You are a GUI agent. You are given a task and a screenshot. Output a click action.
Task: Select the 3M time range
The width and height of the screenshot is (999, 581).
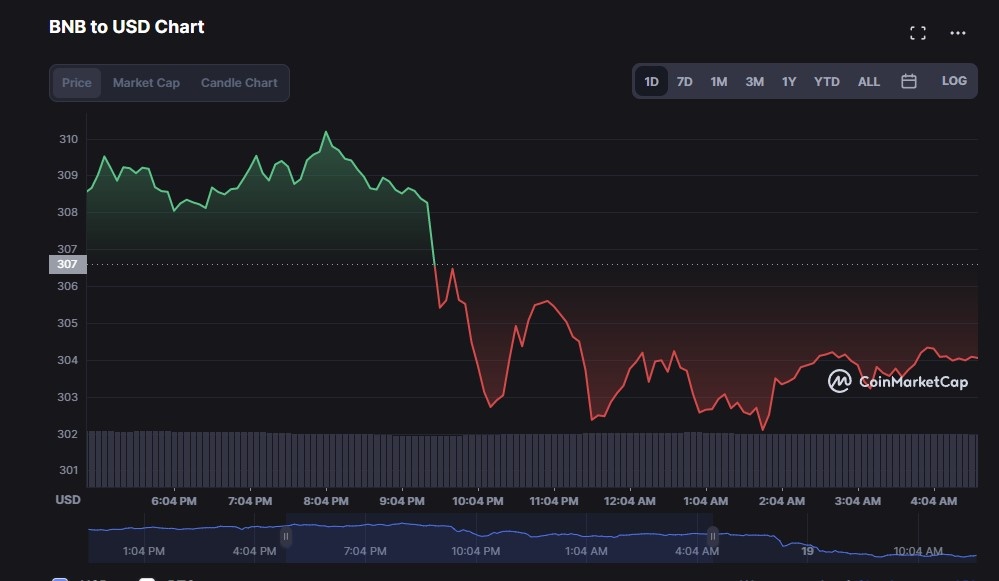coord(754,82)
